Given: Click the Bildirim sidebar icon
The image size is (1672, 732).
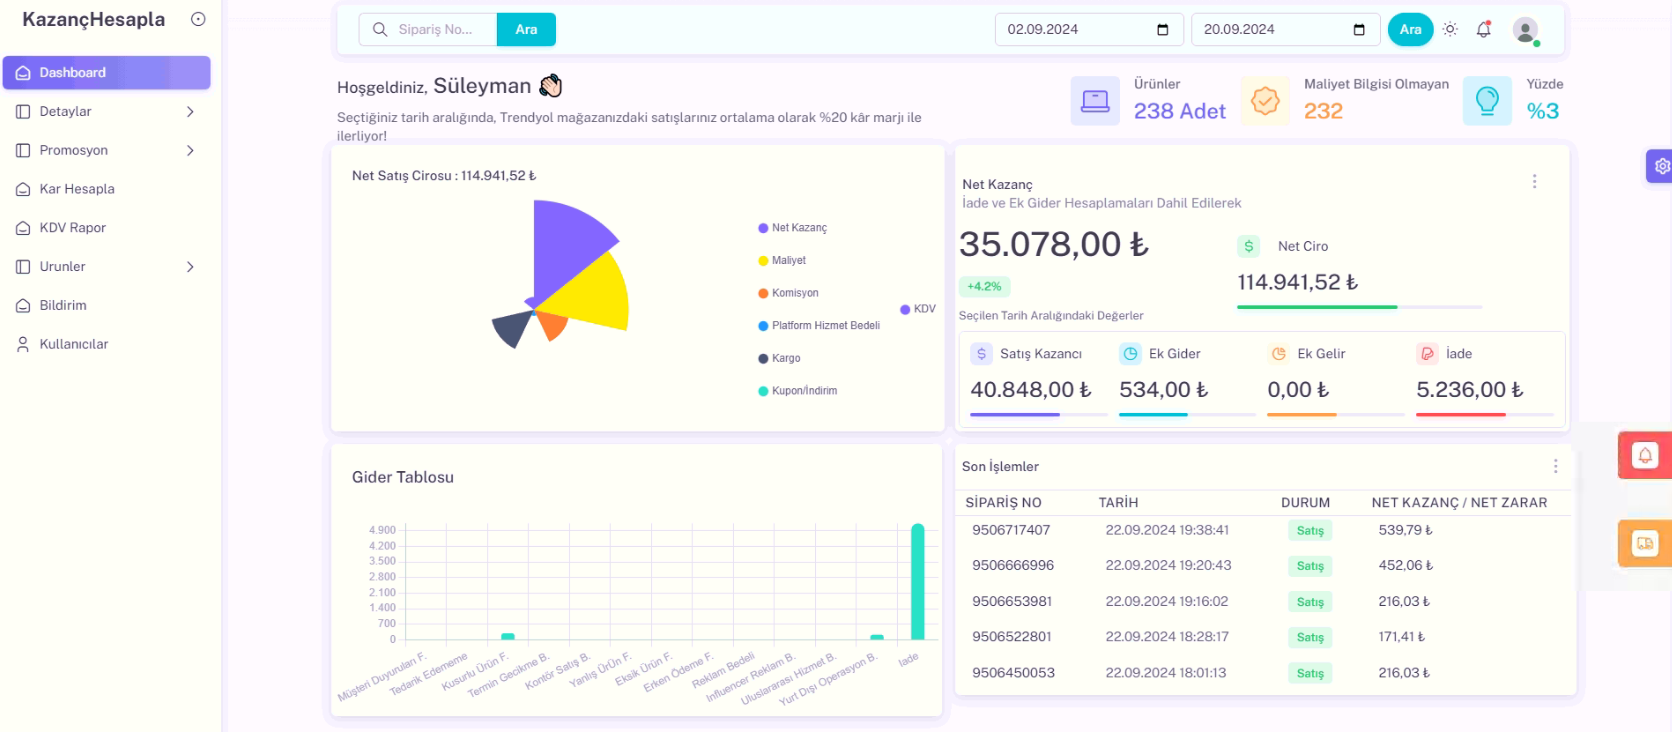Looking at the screenshot, I should (23, 306).
